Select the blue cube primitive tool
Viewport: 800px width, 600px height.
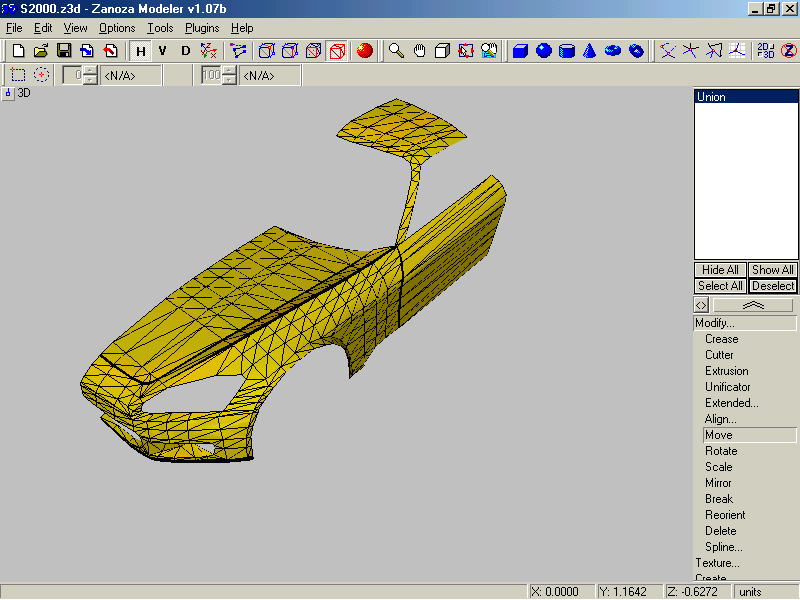tap(520, 50)
